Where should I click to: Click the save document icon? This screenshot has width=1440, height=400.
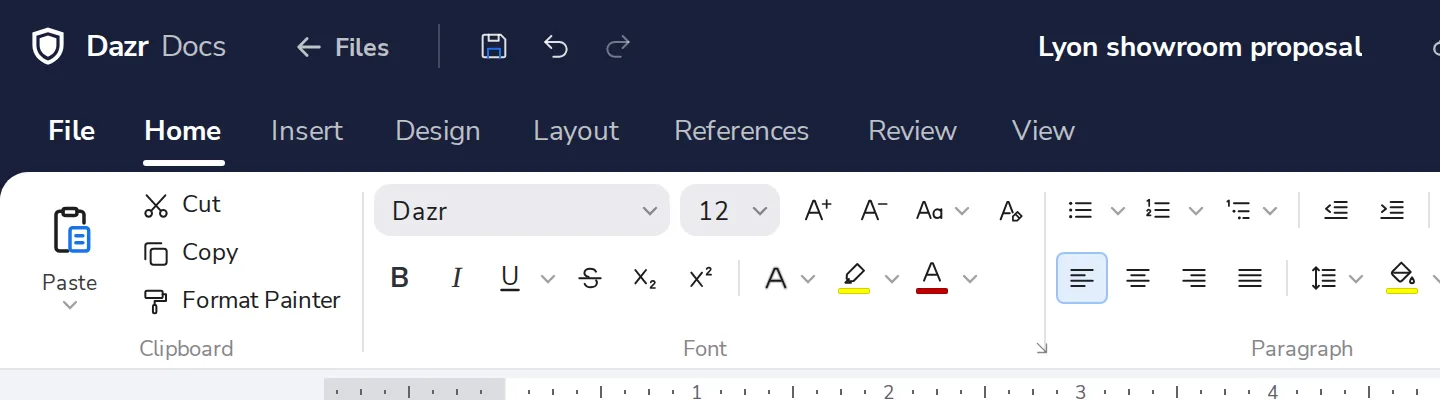[494, 46]
